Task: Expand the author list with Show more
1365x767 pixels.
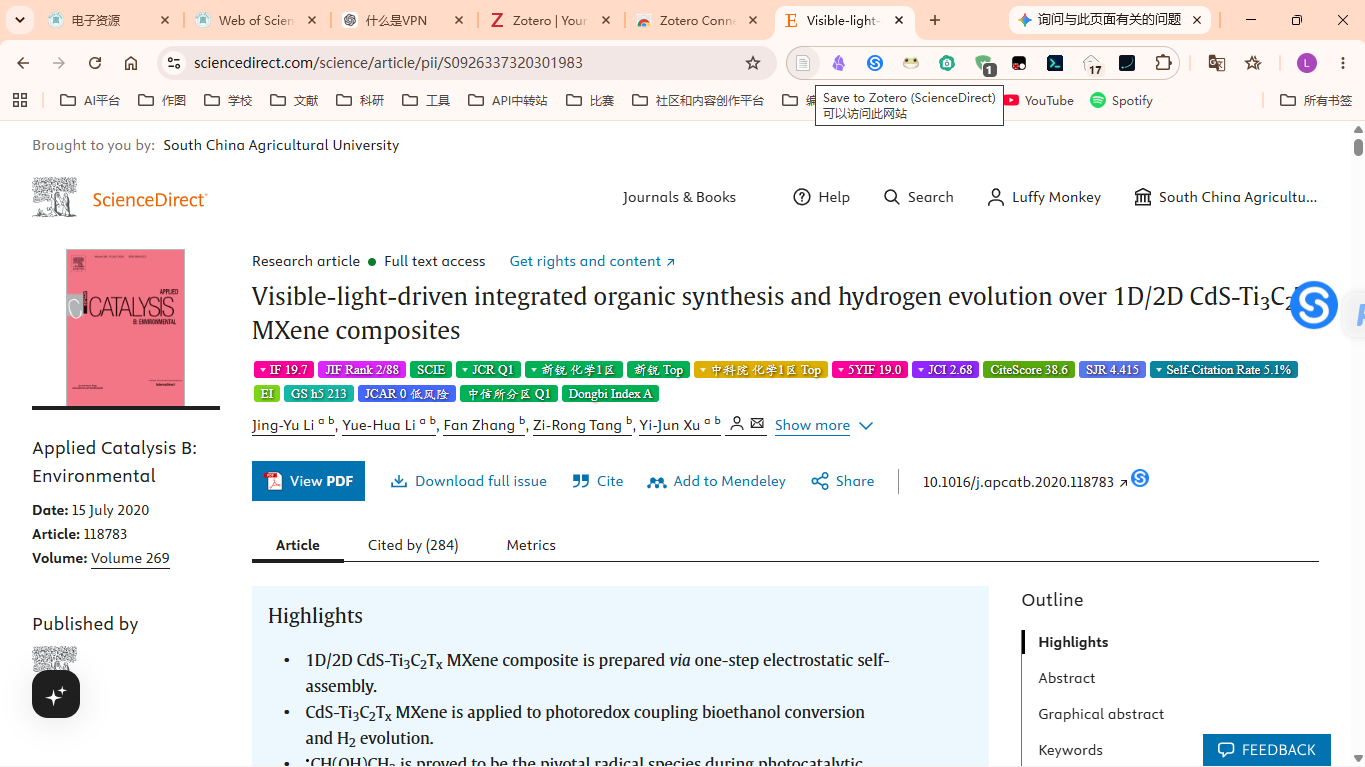Action: (x=824, y=425)
